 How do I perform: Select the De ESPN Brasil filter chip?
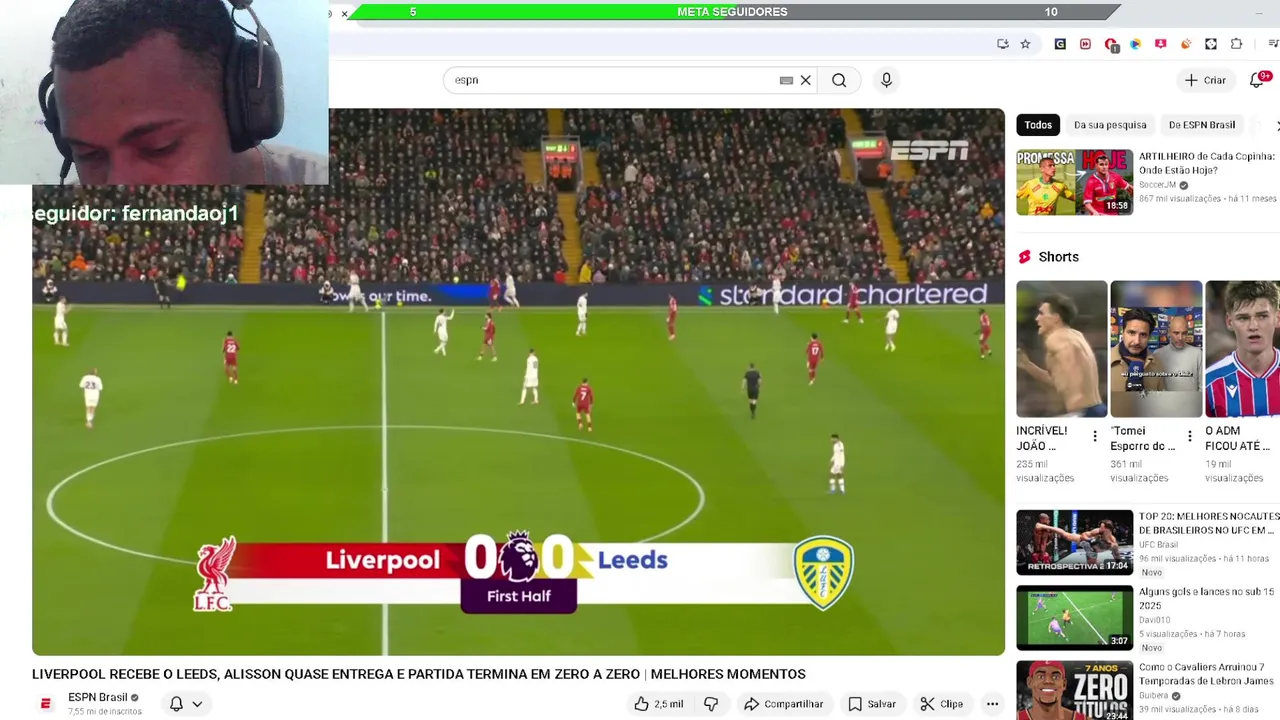pyautogui.click(x=1202, y=125)
